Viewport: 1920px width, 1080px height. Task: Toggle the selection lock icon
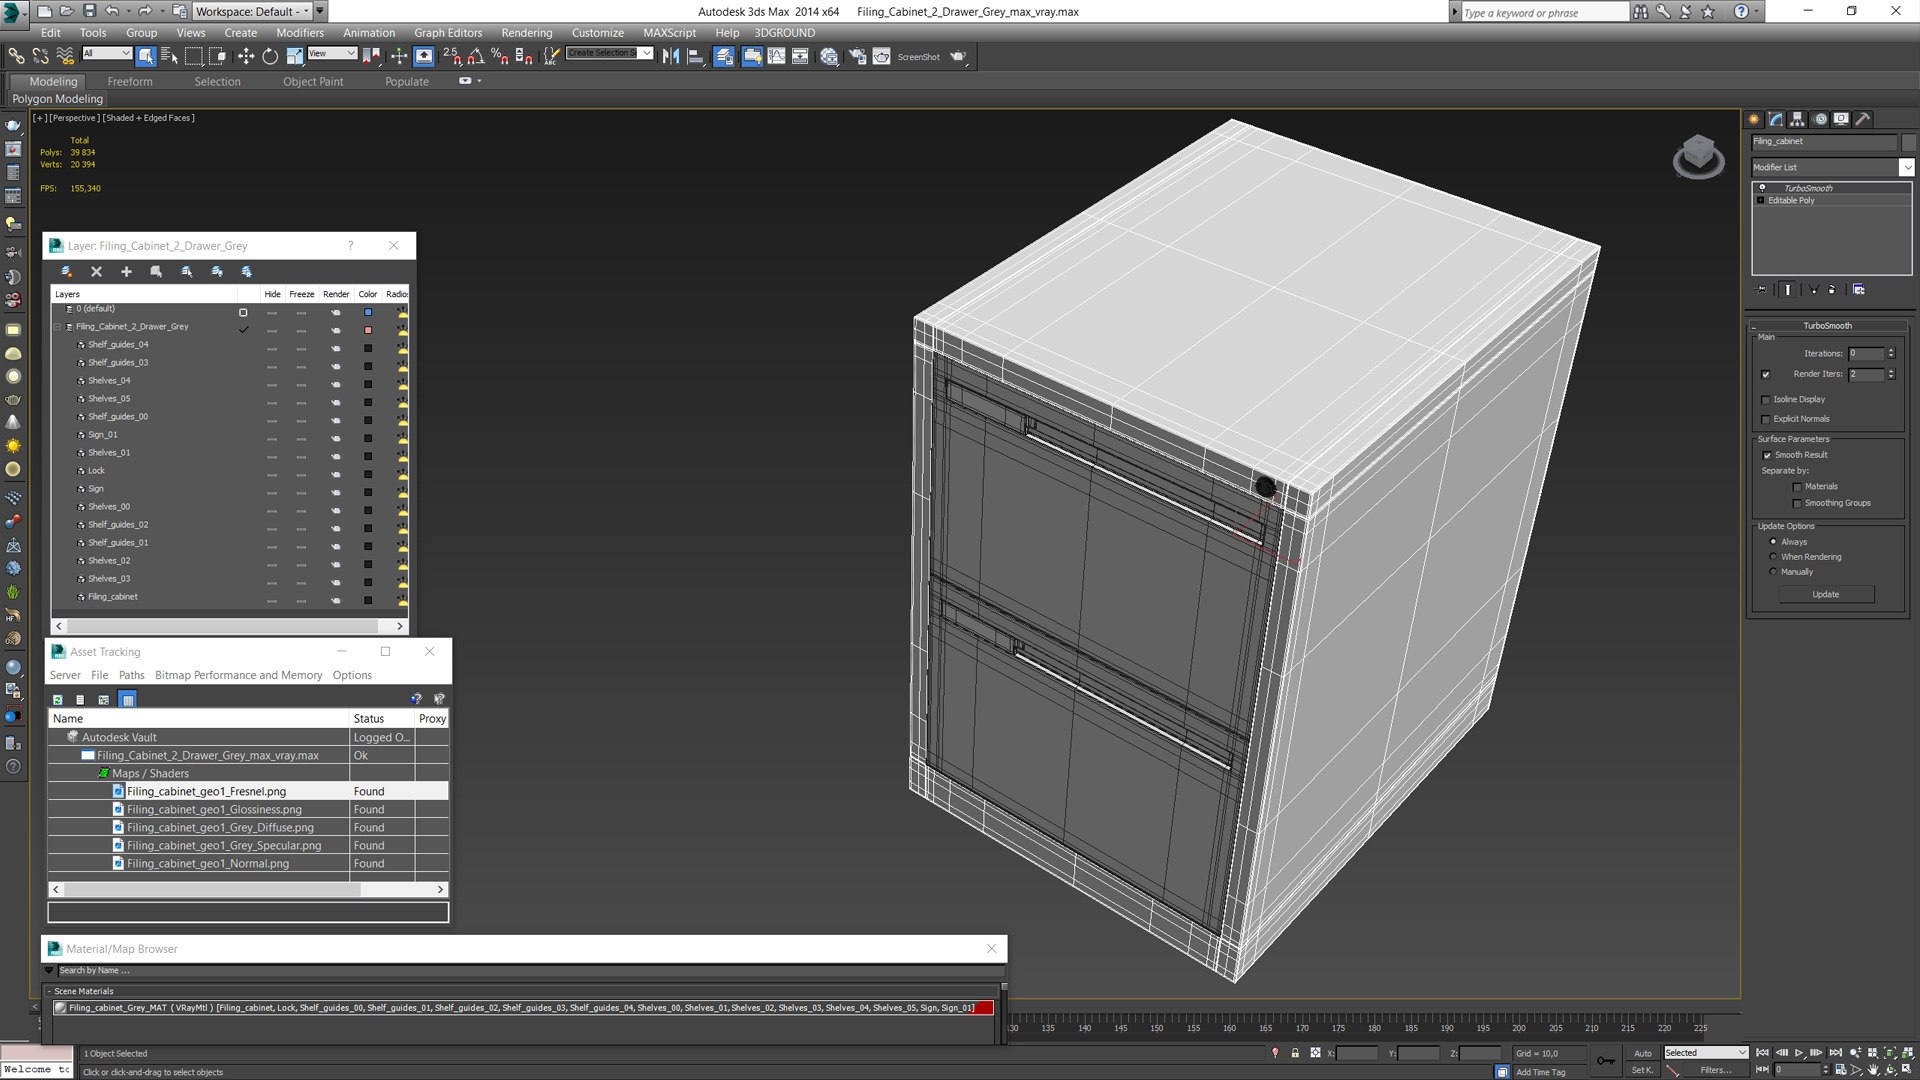coord(1295,1052)
